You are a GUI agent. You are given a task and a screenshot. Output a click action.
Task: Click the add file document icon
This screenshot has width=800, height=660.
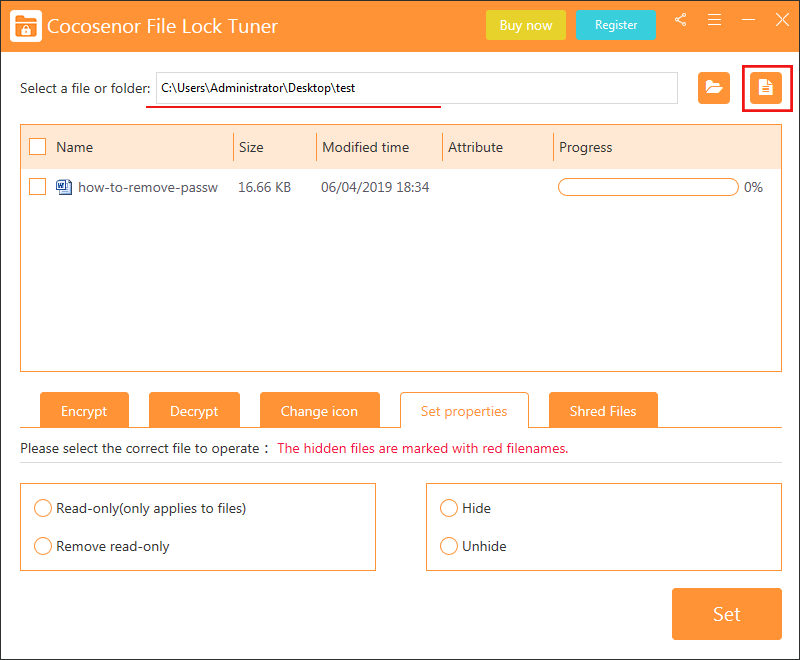(x=766, y=88)
